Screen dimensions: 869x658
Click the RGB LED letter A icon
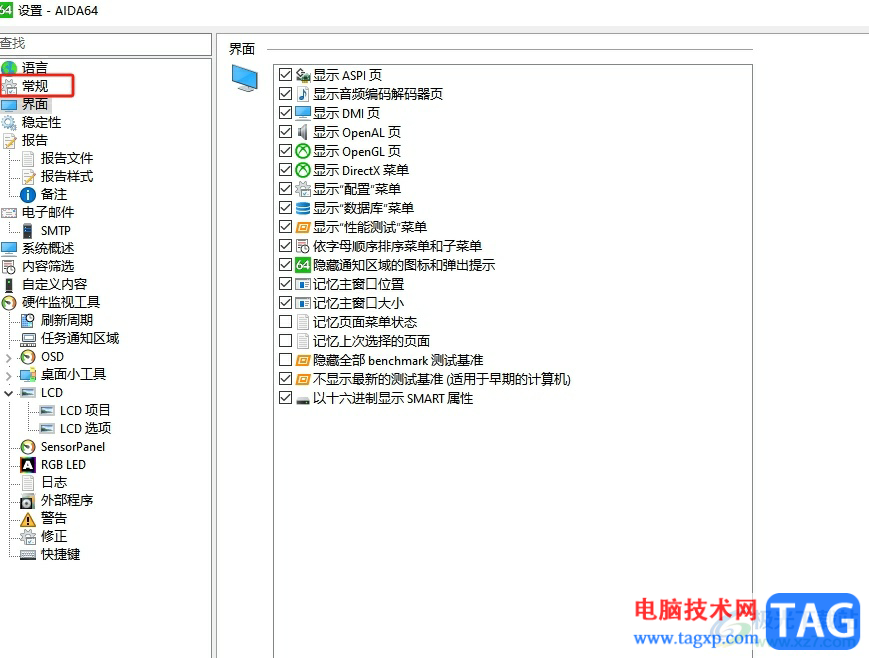tap(28, 465)
